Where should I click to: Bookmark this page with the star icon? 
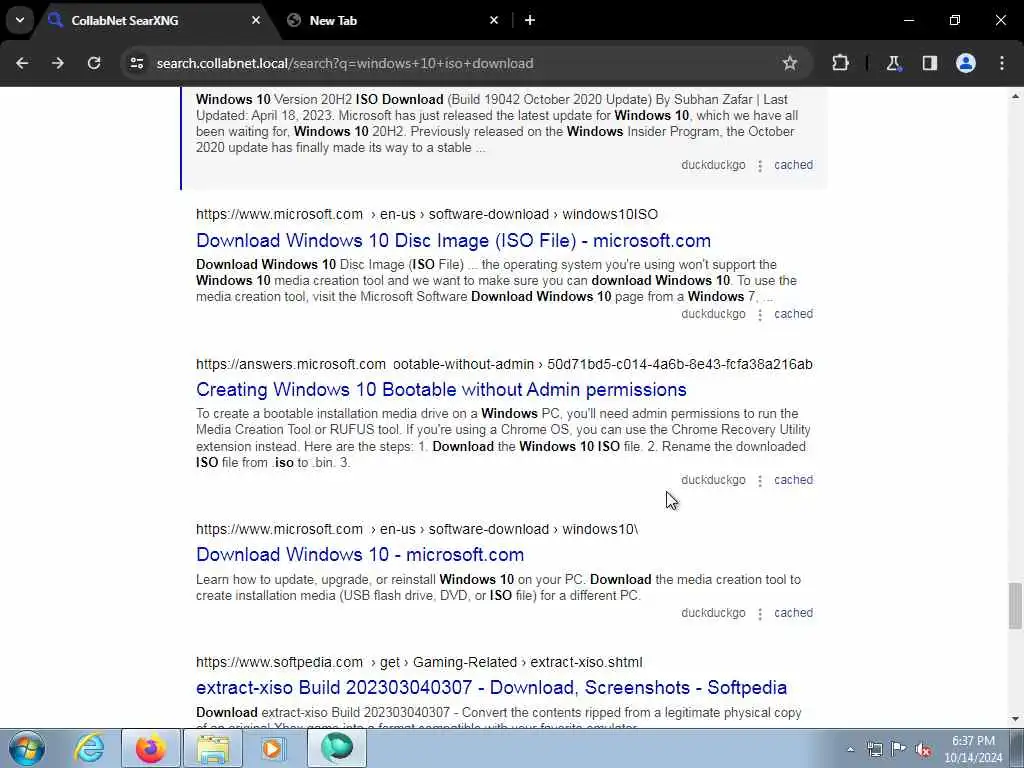point(790,63)
